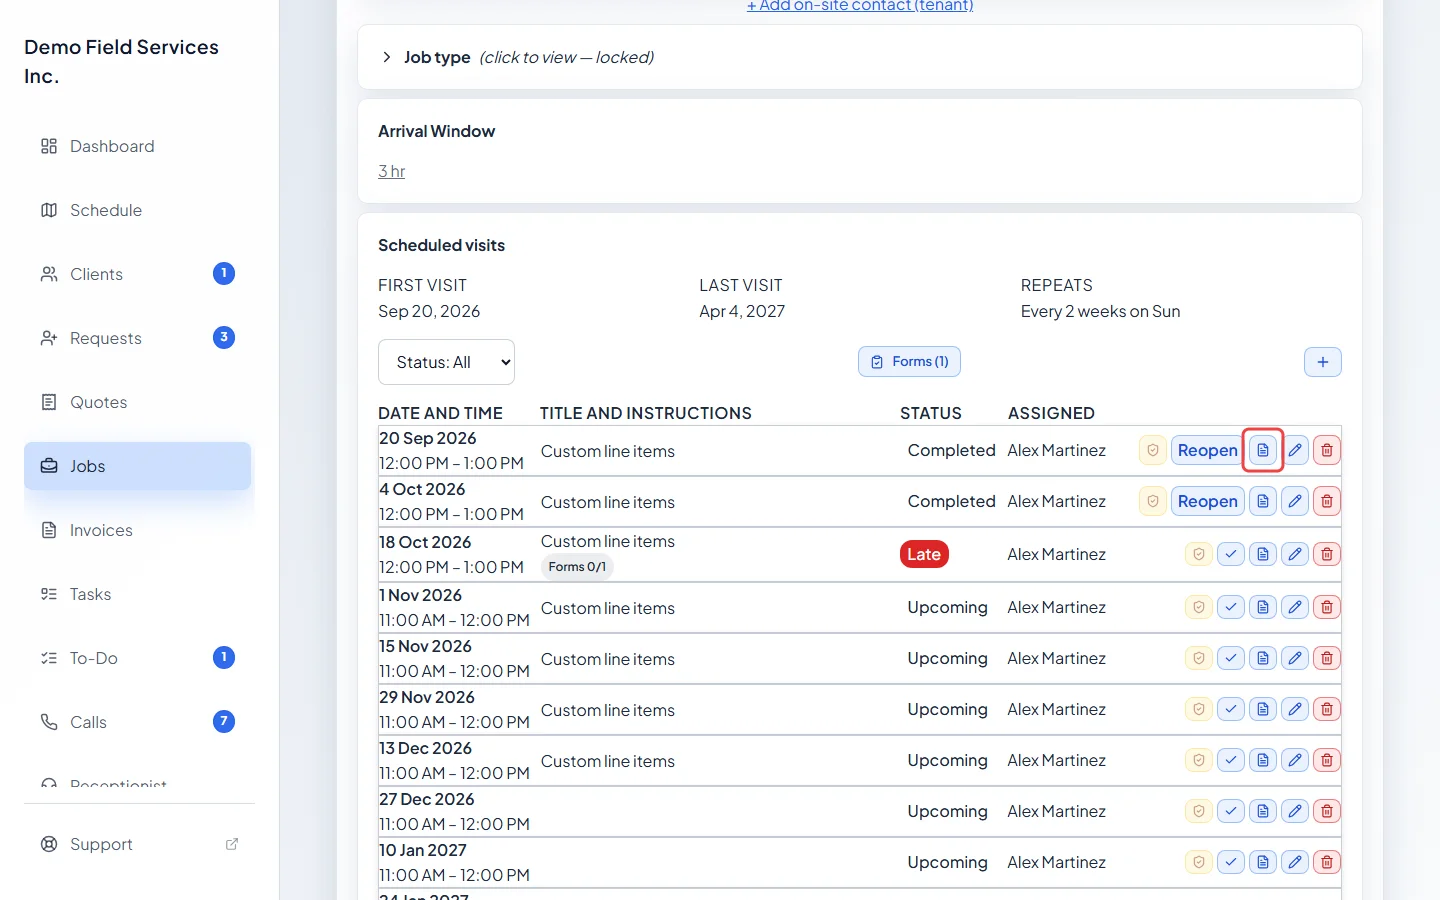Reopen the 20 Sep 2026 completed visit
The image size is (1440, 900).
pyautogui.click(x=1207, y=450)
